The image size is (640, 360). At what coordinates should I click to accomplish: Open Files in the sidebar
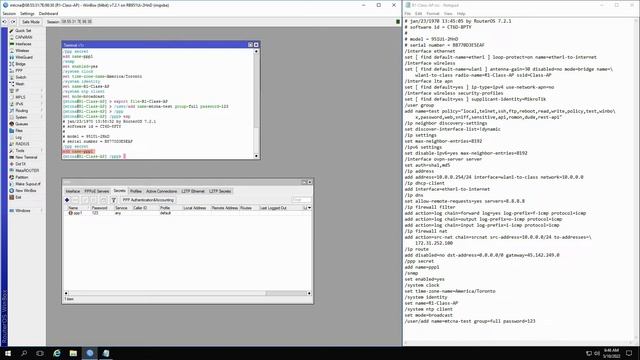[19, 131]
